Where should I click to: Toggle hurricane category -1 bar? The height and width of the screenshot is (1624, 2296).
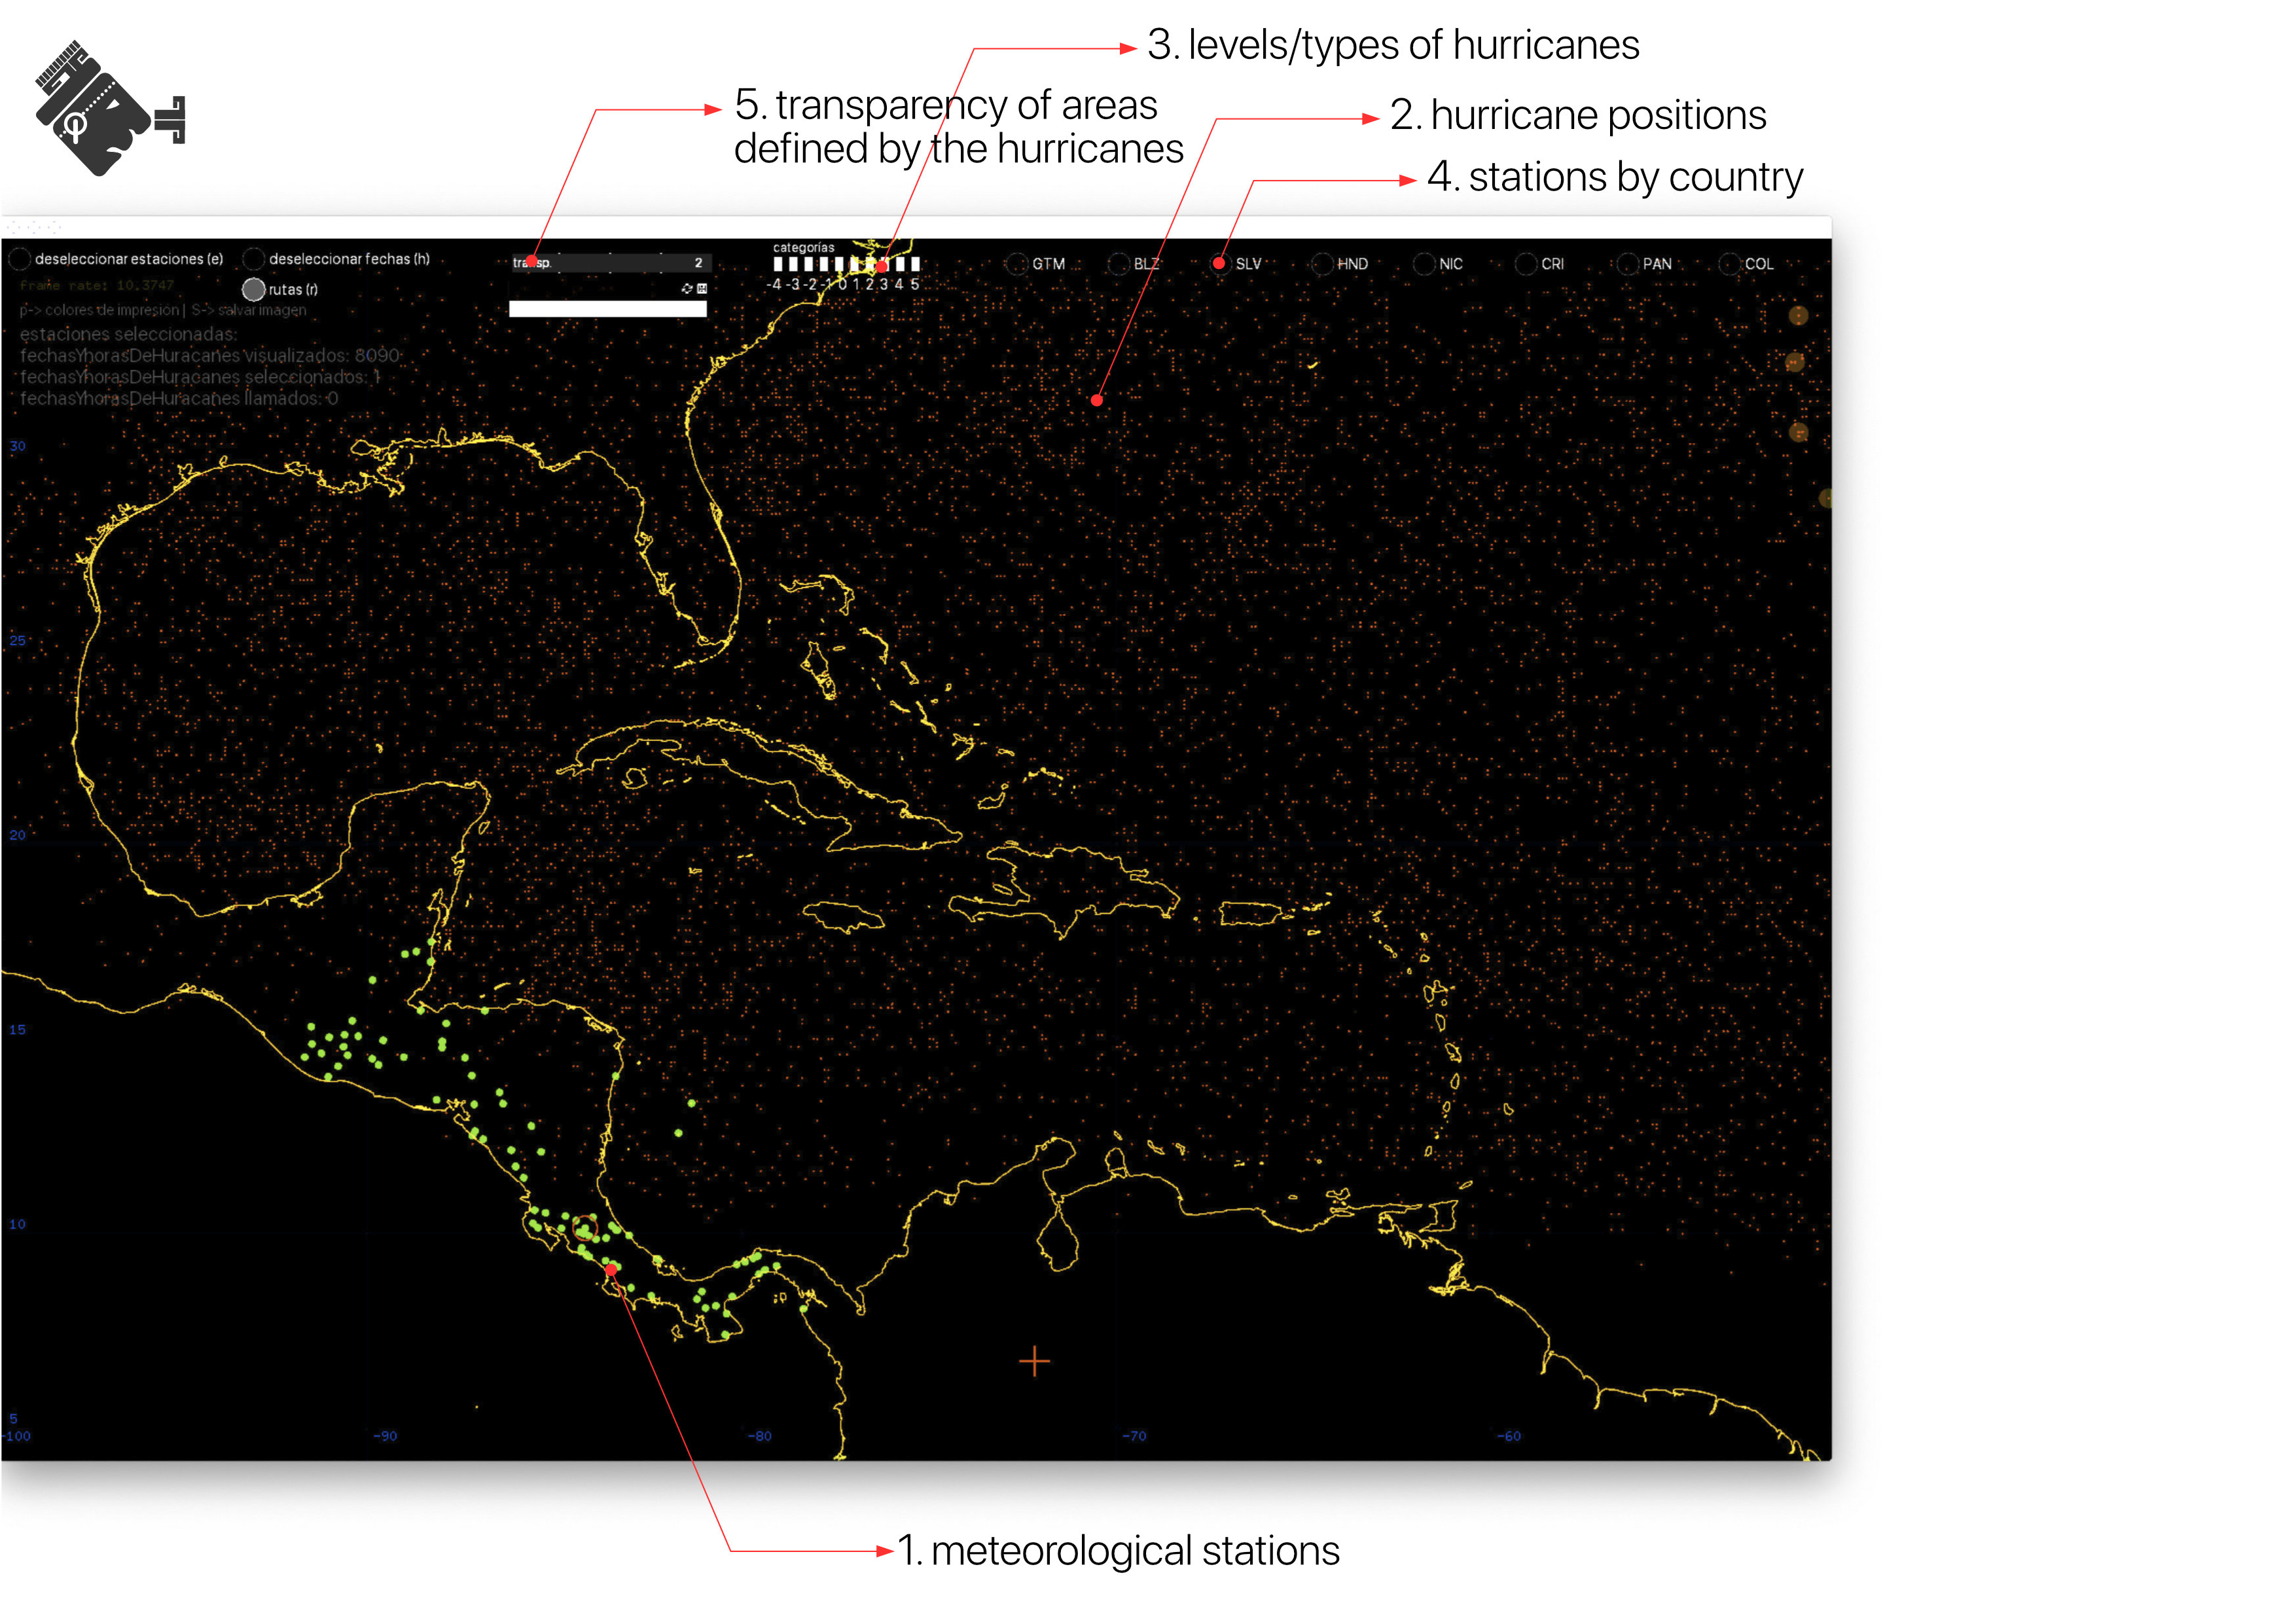pyautogui.click(x=824, y=264)
